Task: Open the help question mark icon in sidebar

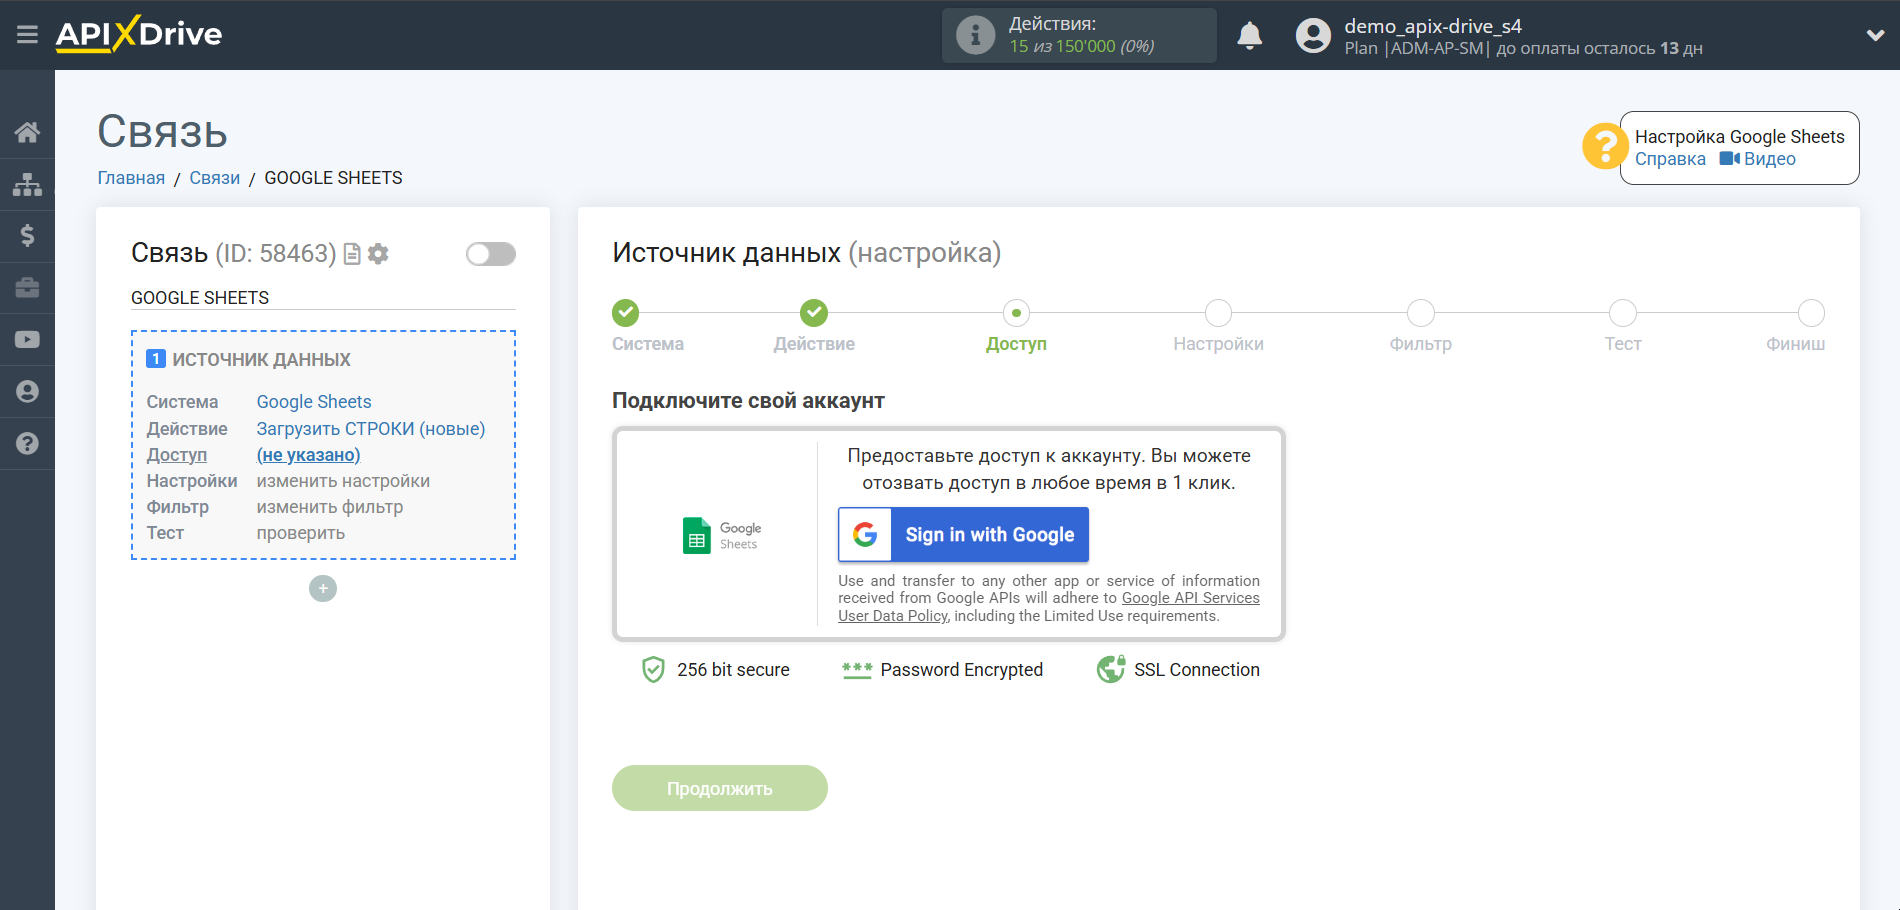Action: point(27,444)
